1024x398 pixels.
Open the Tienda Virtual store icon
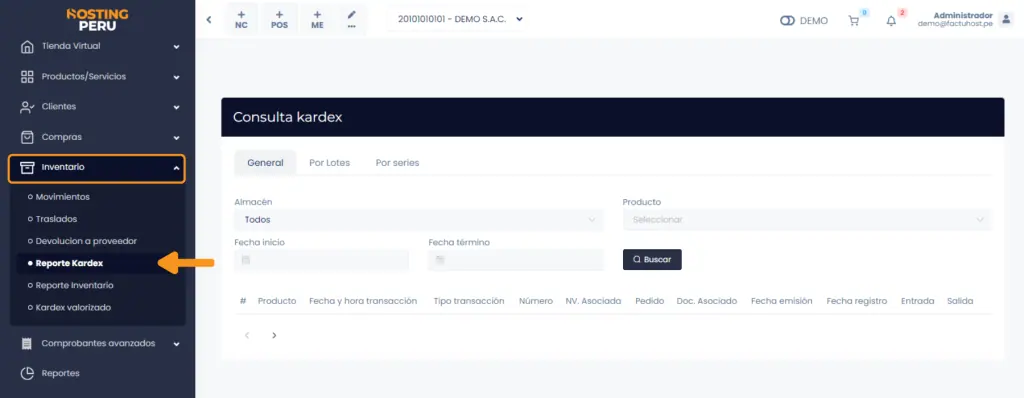(27, 47)
